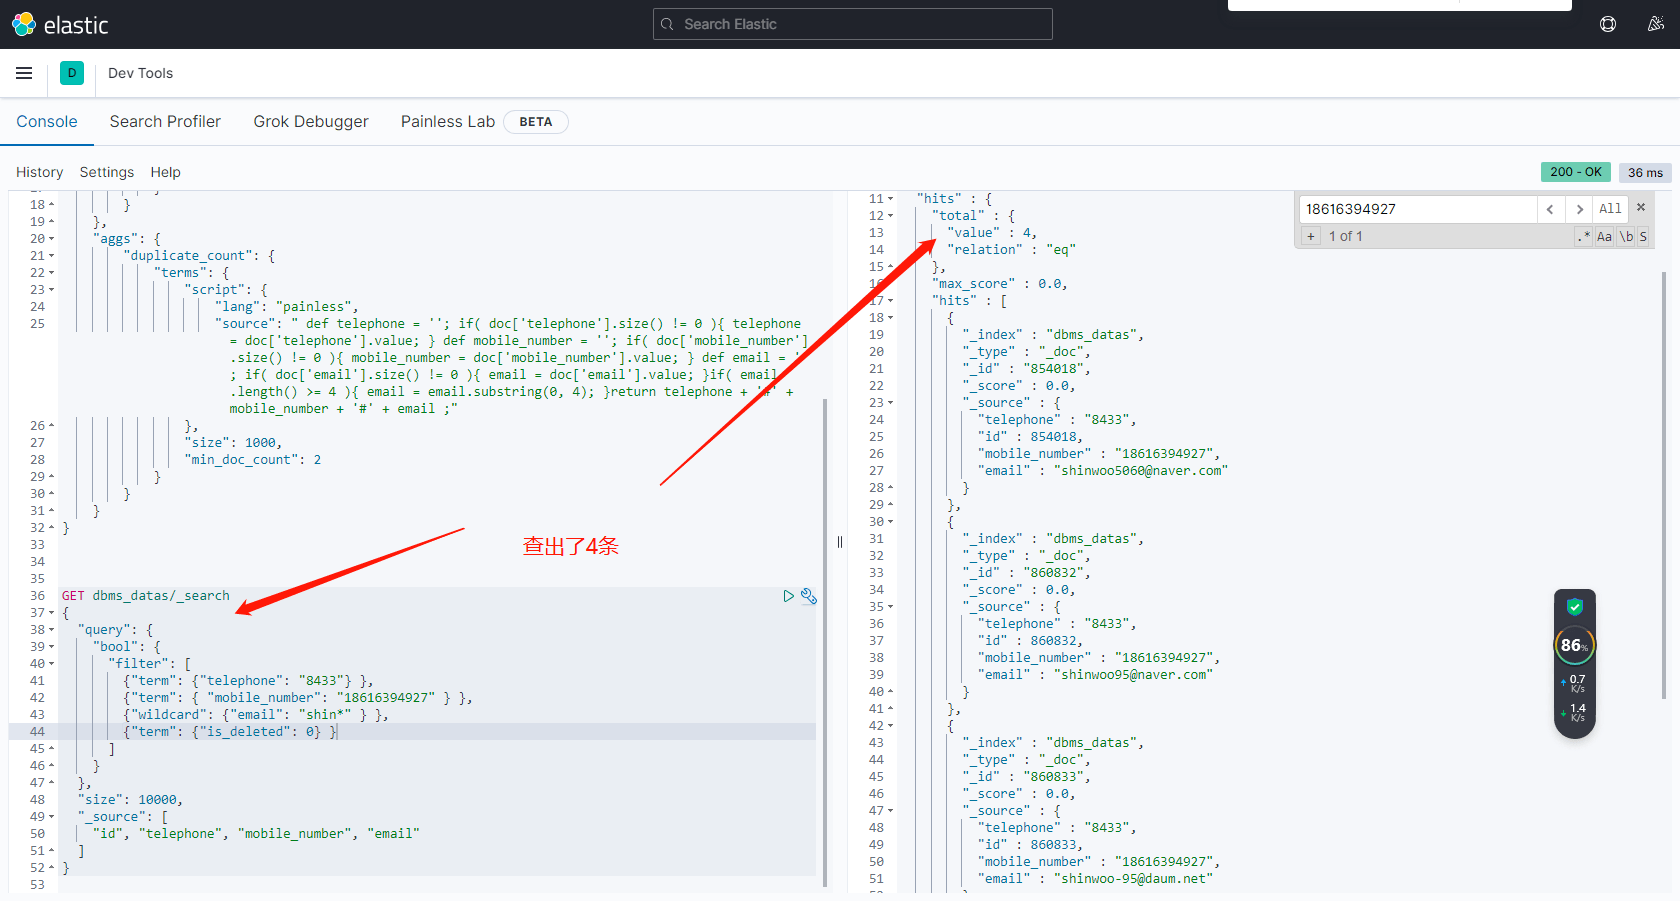The image size is (1680, 901).
Task: Open the Painless Lab tab
Action: [448, 121]
